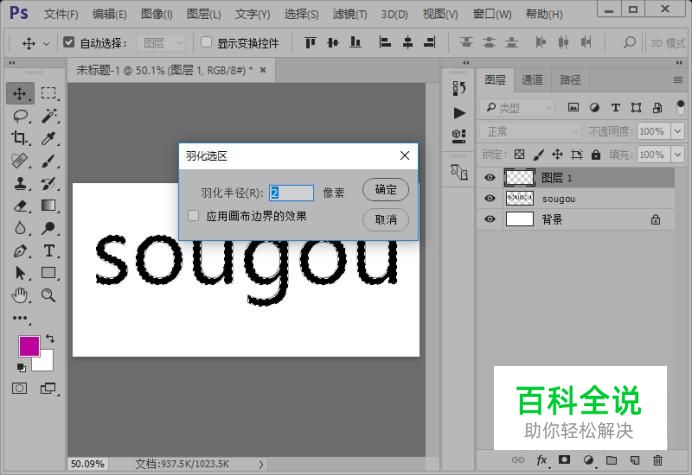Viewport: 692px width, 475px height.
Task: Select the Eraser tool
Action: (20, 206)
